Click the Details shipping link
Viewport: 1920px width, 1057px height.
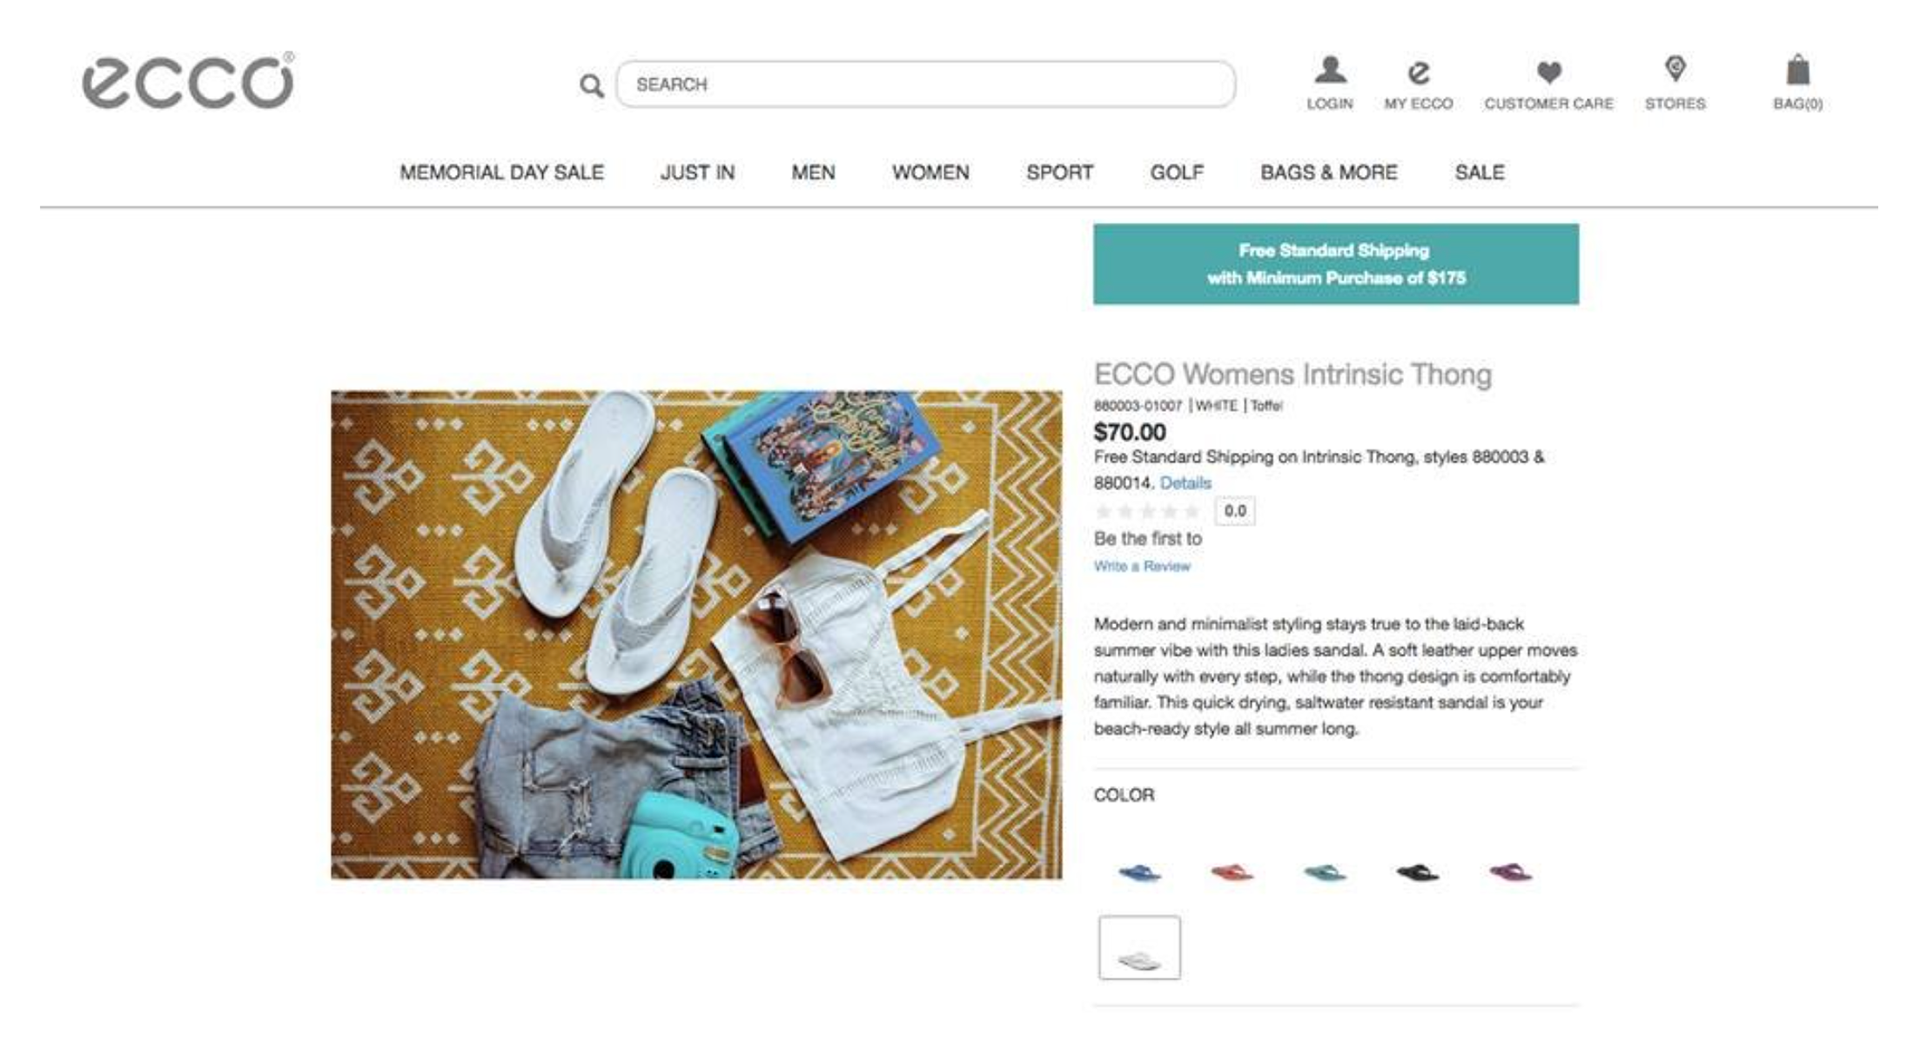pos(1185,483)
